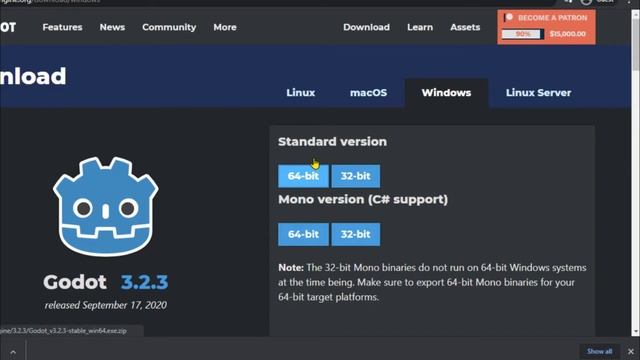
Task: Open the More navigation menu
Action: 225,27
